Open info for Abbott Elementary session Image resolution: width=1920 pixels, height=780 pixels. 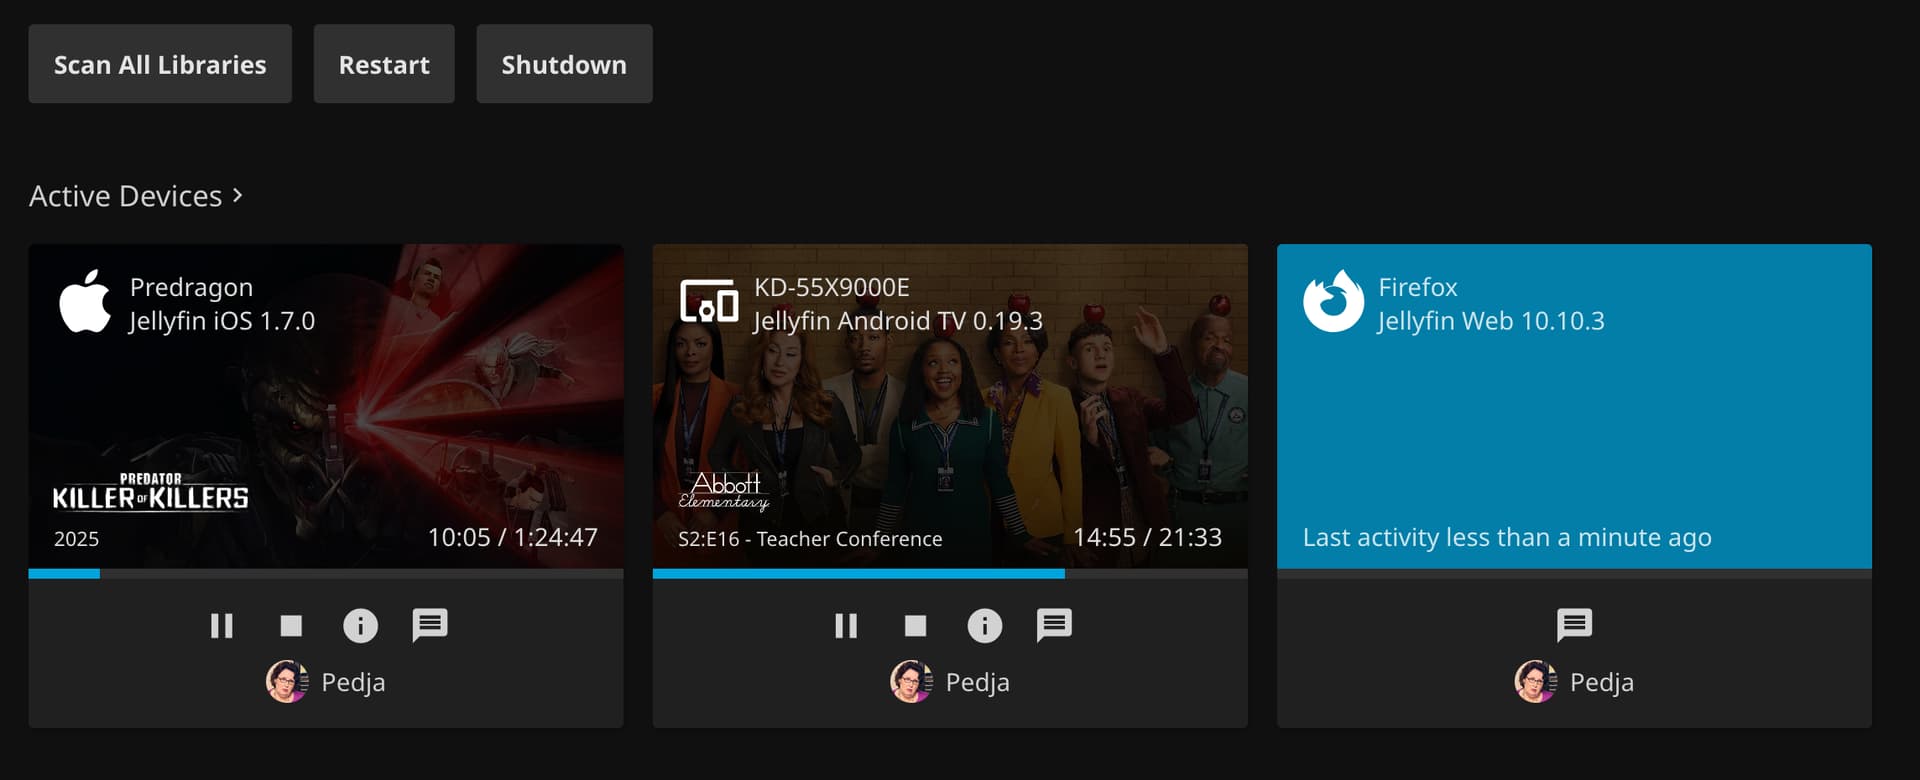click(984, 626)
